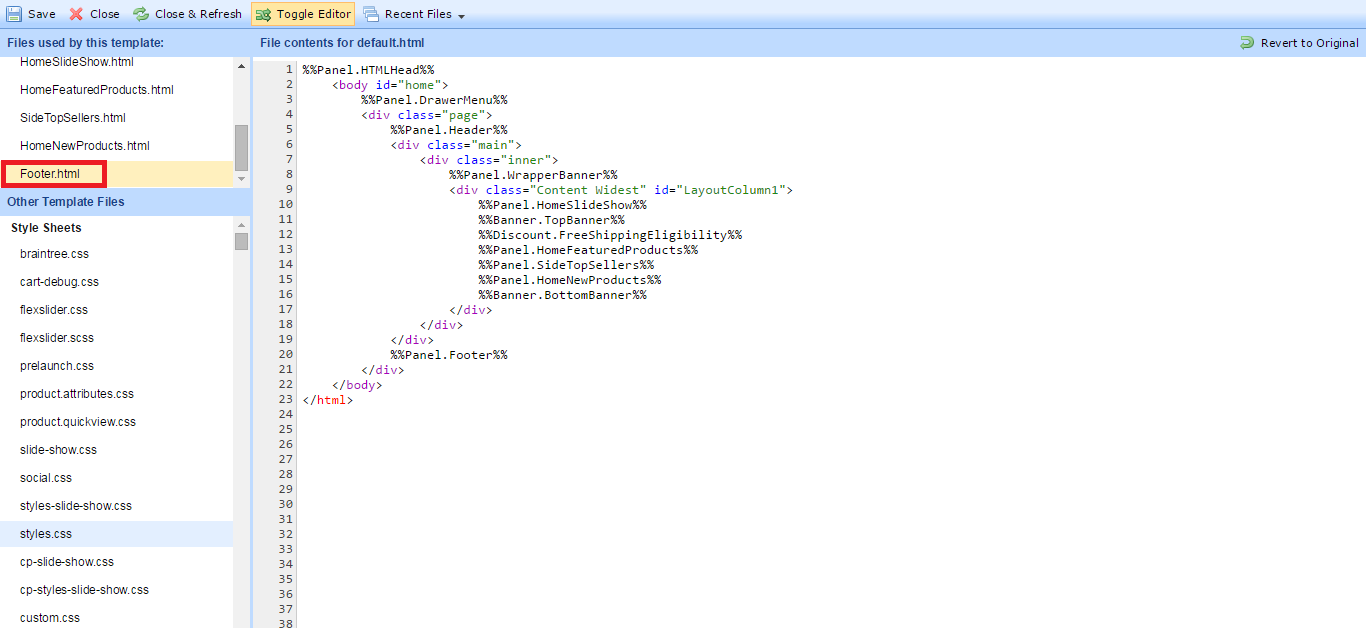Select HomeSlideShow.html file
The height and width of the screenshot is (628, 1366).
[76, 62]
